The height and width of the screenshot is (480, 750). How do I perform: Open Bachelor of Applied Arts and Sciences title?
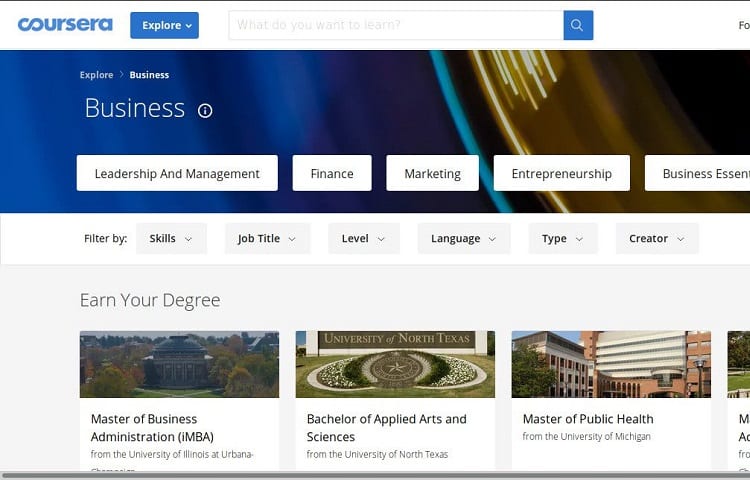point(386,428)
